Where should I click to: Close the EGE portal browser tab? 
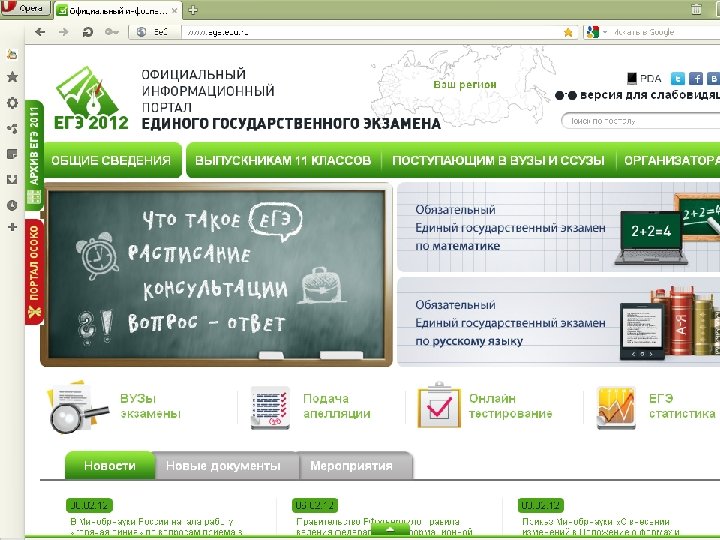[x=174, y=11]
